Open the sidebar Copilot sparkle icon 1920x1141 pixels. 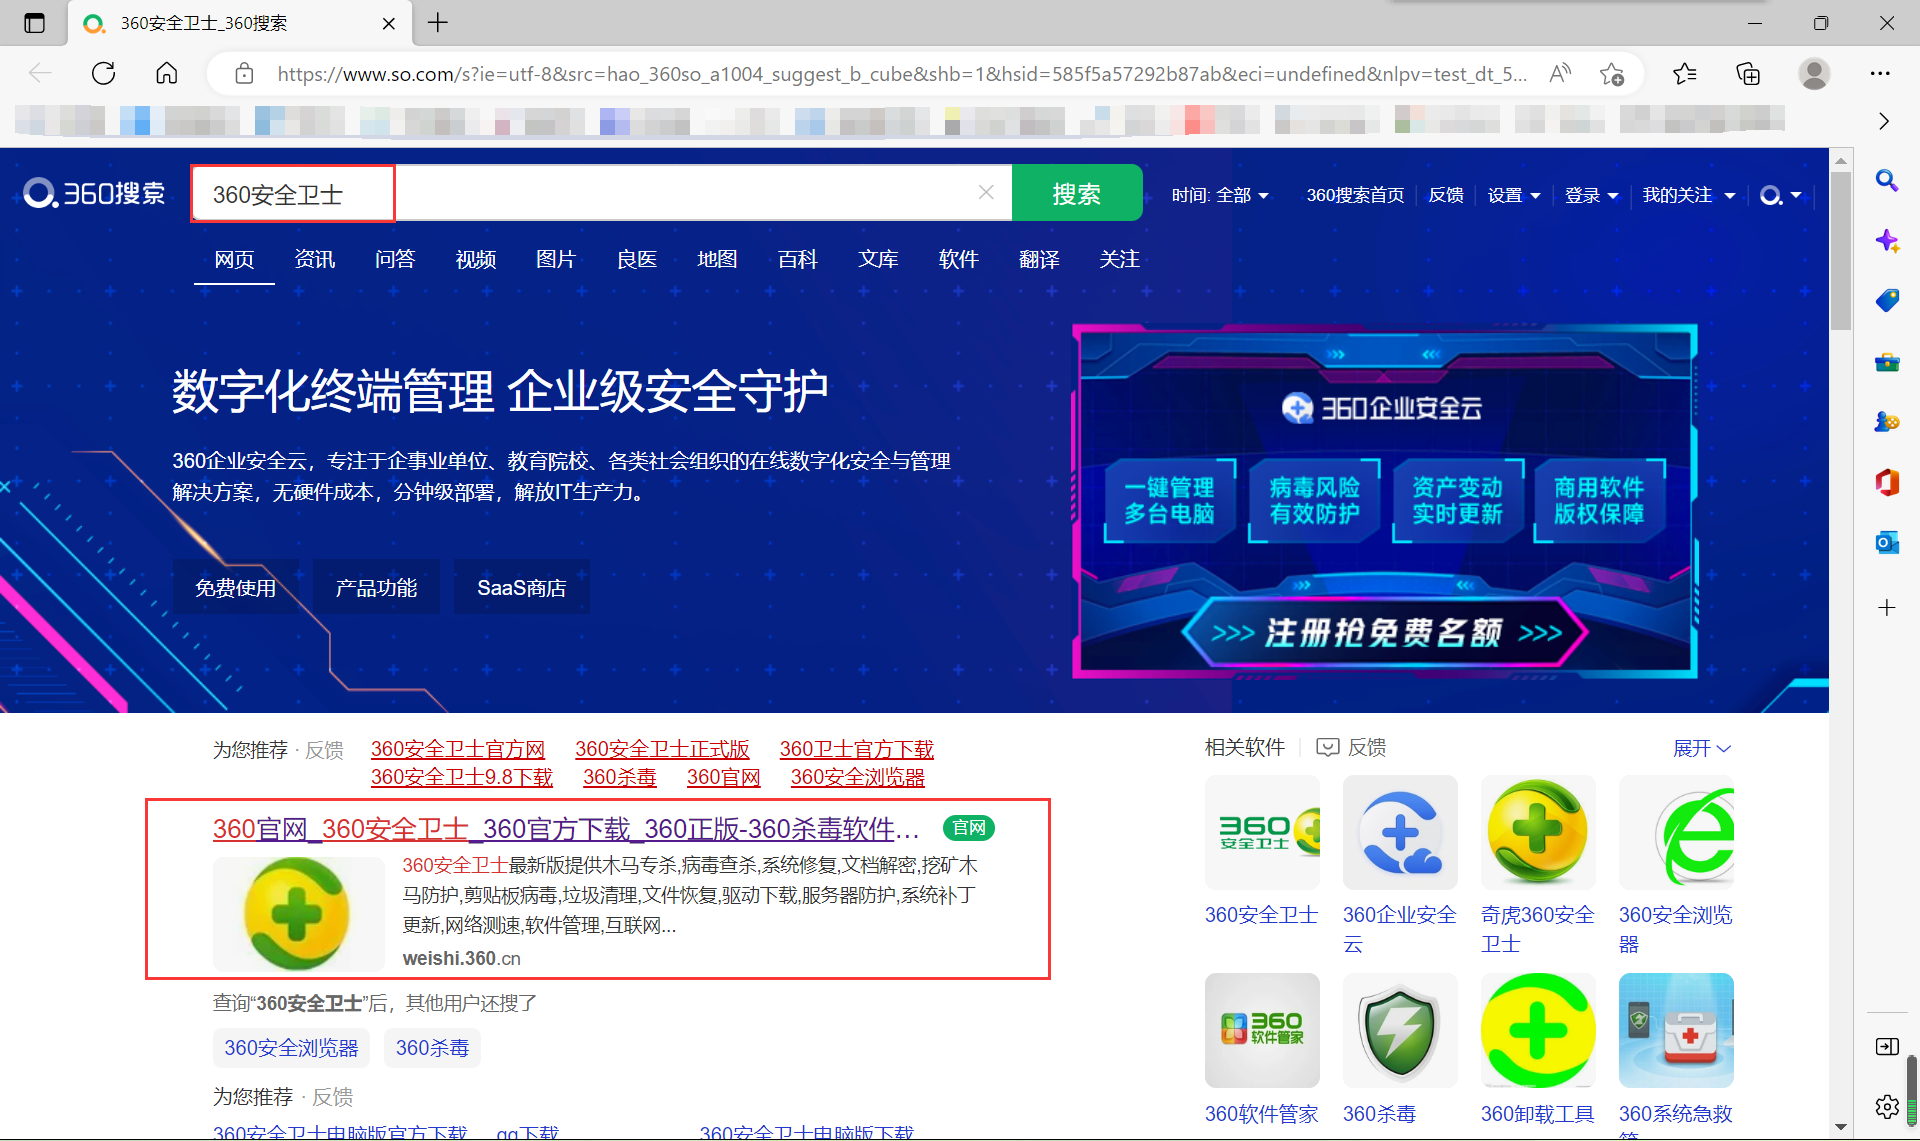click(x=1887, y=241)
